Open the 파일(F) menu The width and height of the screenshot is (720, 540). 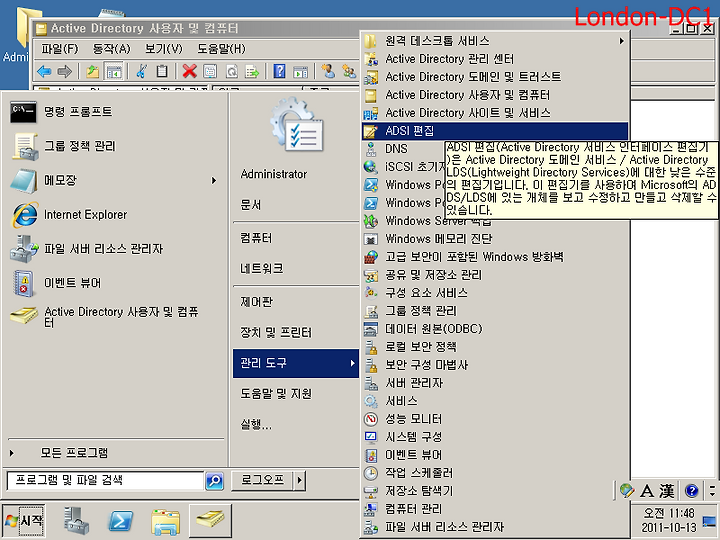59,49
